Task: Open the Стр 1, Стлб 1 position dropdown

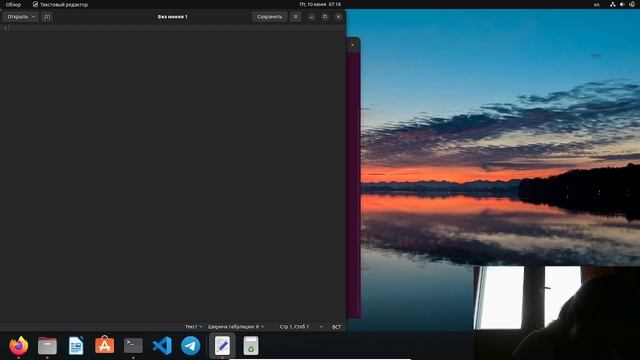Action: click(301, 327)
